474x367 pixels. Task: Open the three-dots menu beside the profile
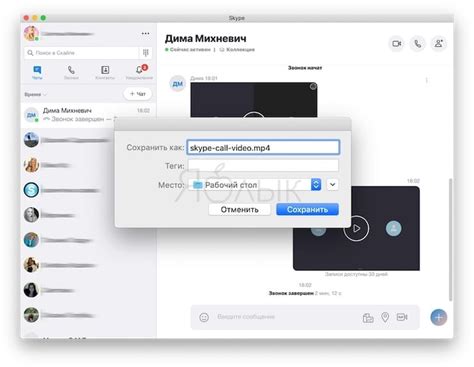(x=145, y=33)
